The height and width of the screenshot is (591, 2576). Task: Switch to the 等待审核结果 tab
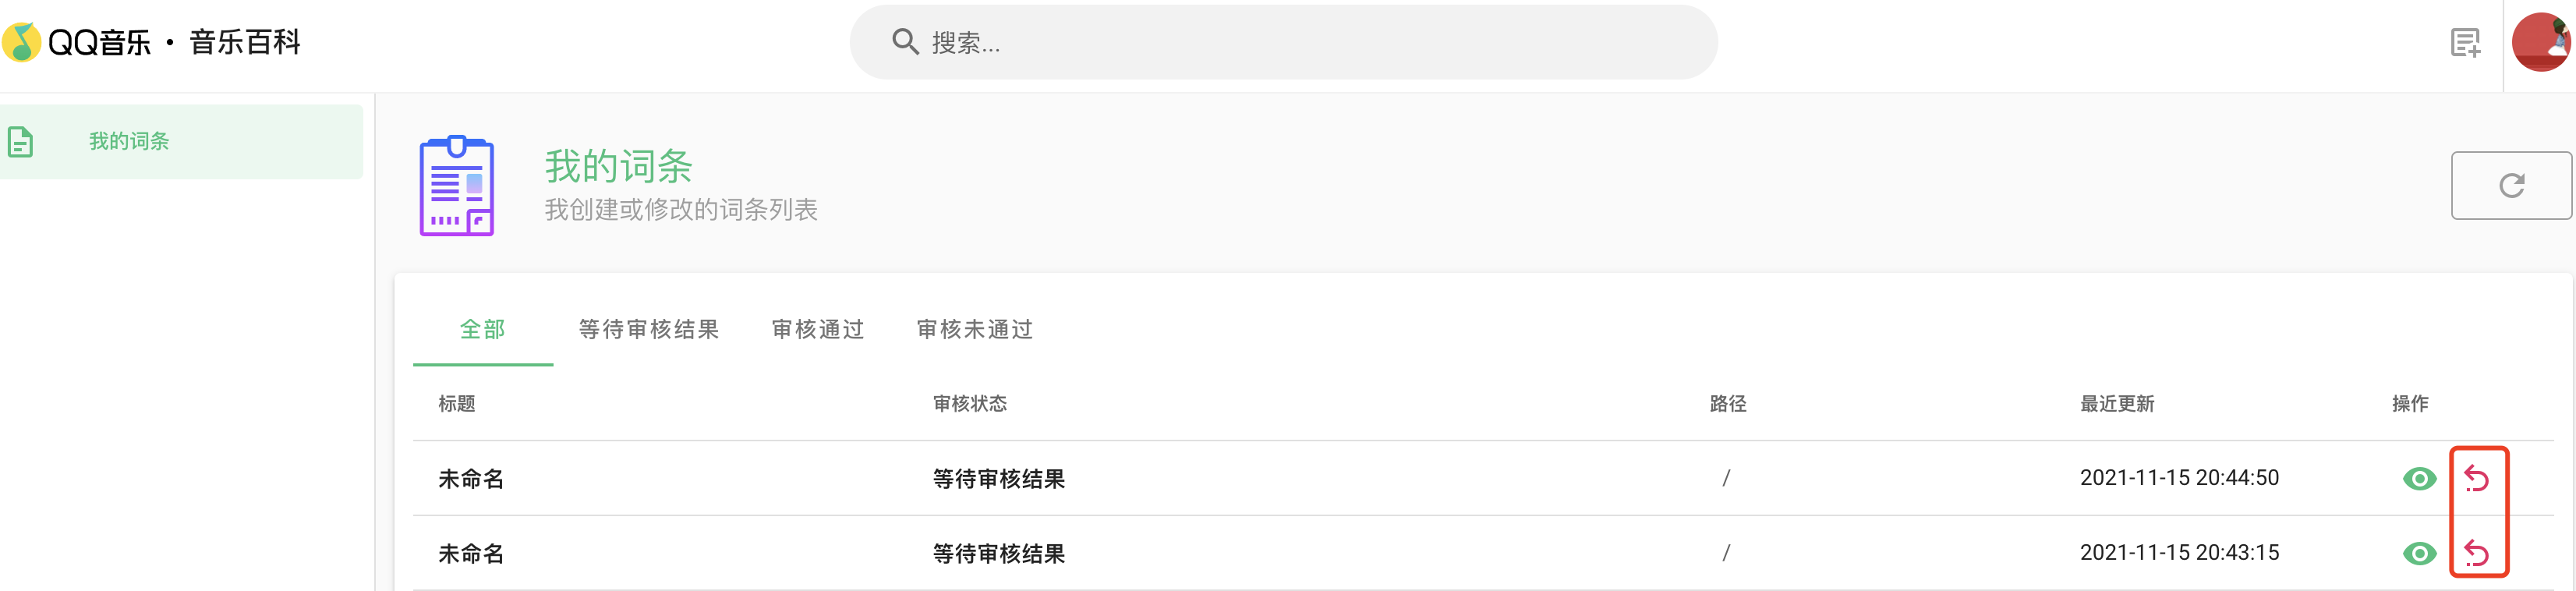click(x=649, y=329)
